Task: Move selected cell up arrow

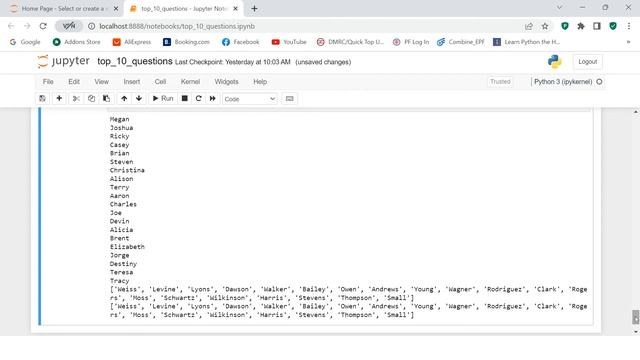Action: (x=124, y=99)
